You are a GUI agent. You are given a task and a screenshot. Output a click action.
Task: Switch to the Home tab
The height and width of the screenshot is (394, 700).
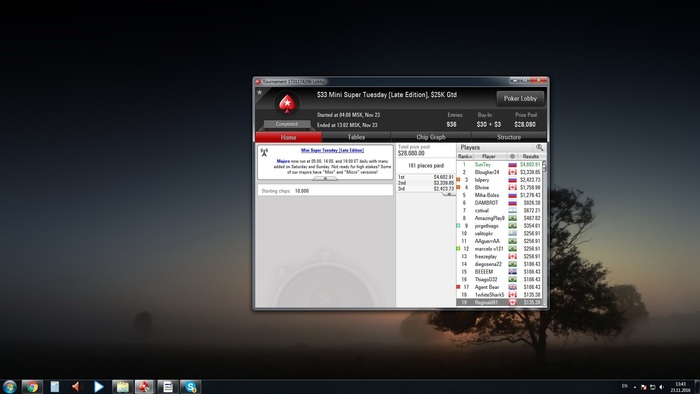(288, 137)
